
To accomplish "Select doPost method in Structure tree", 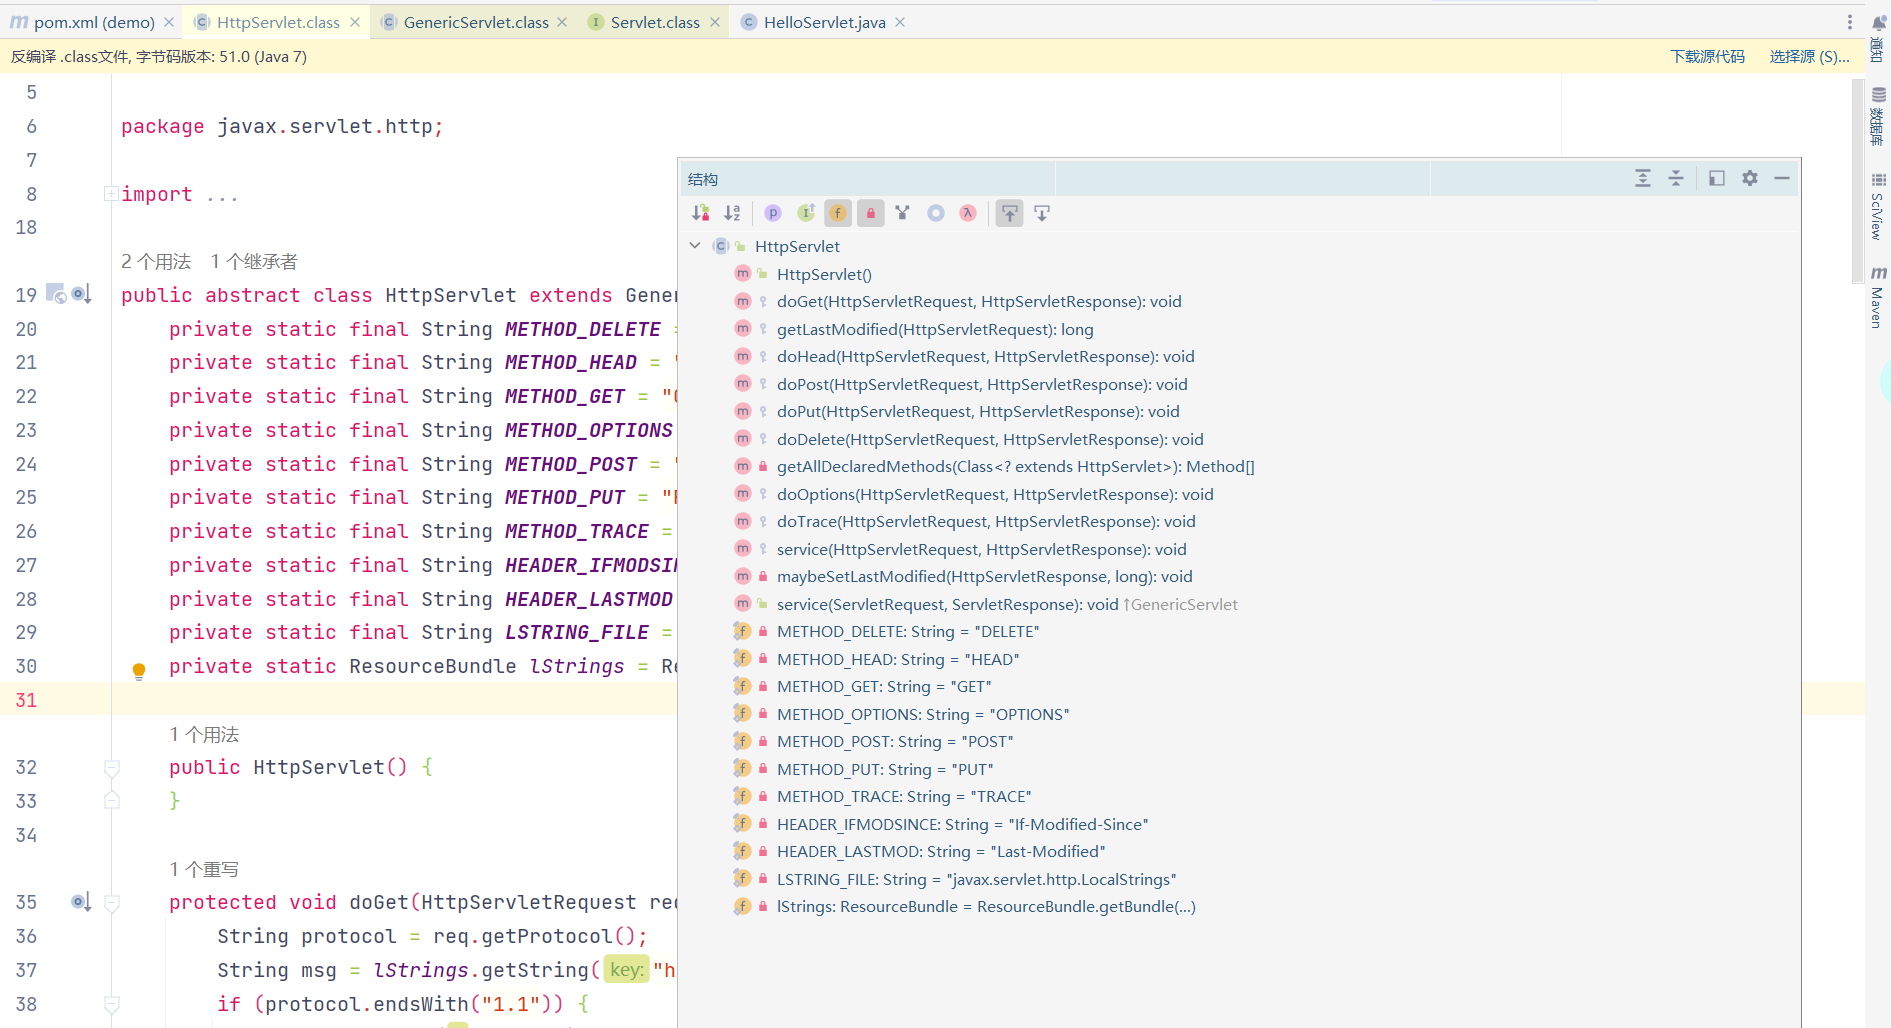I will click(x=982, y=384).
